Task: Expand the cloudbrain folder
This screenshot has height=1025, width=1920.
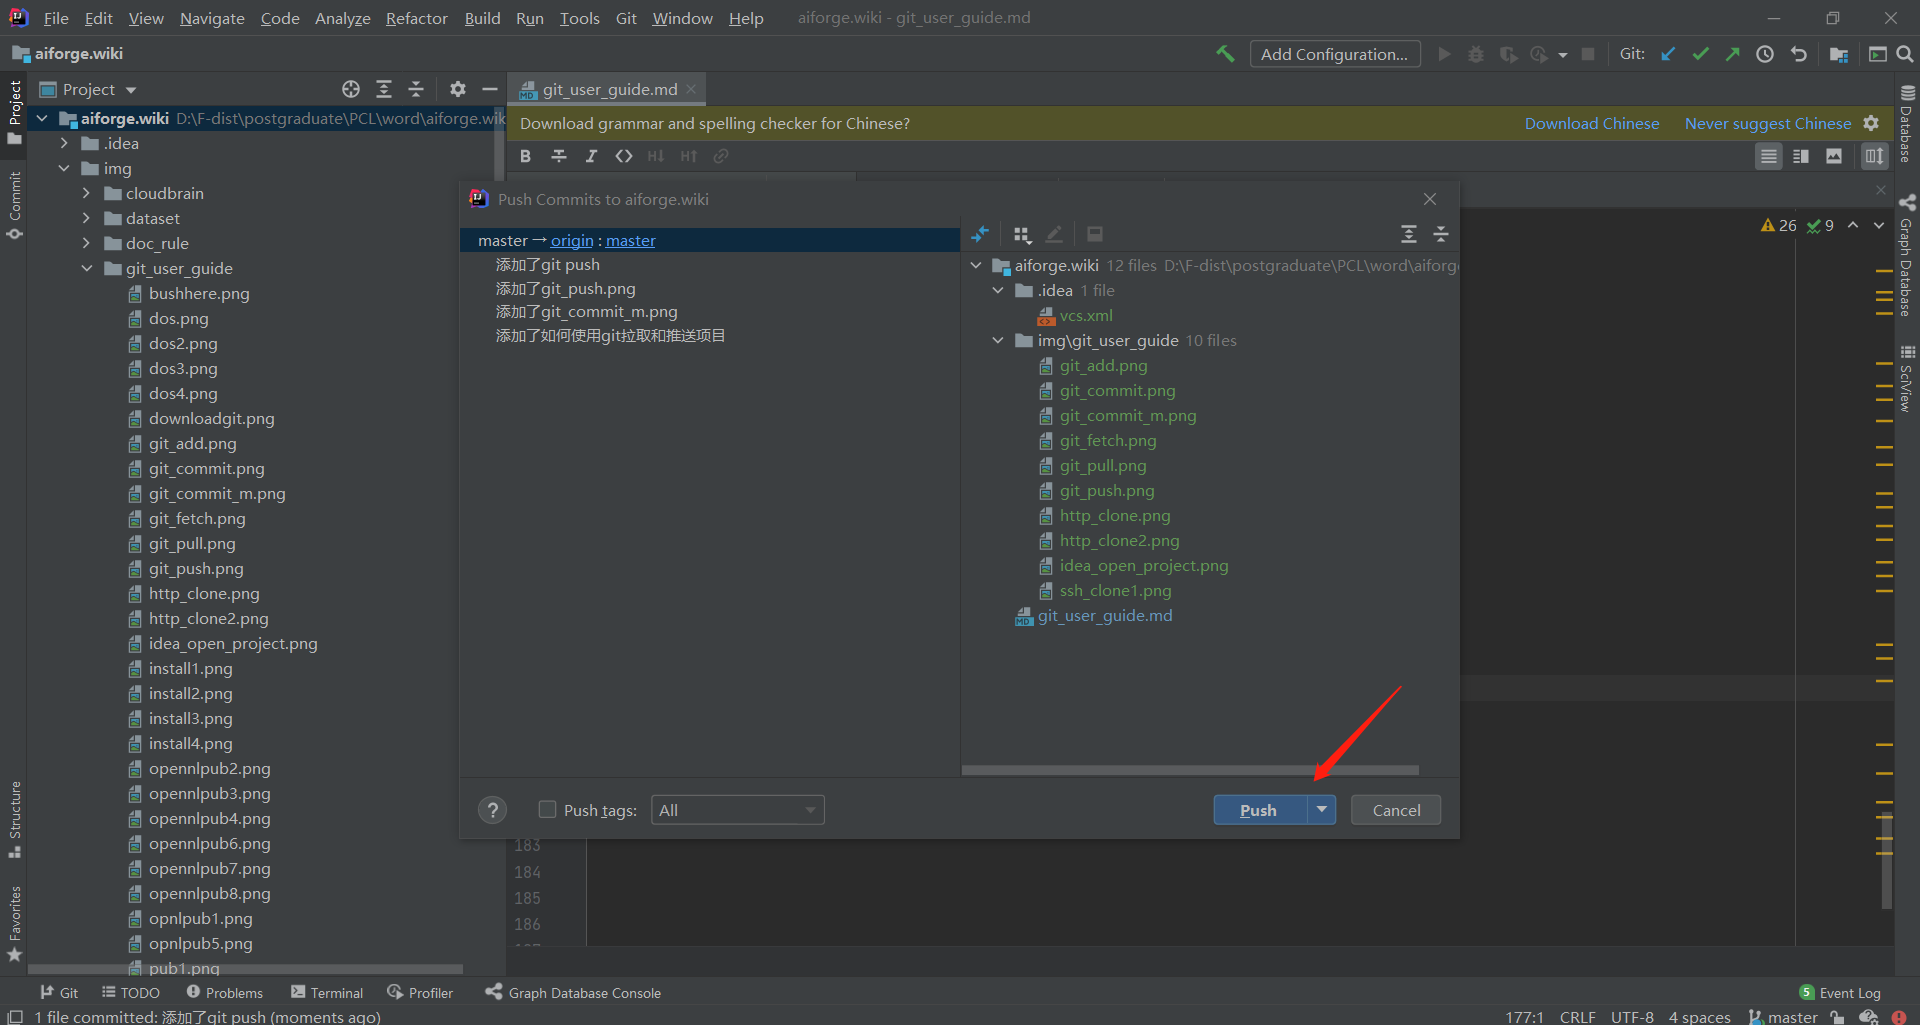Action: tap(86, 194)
